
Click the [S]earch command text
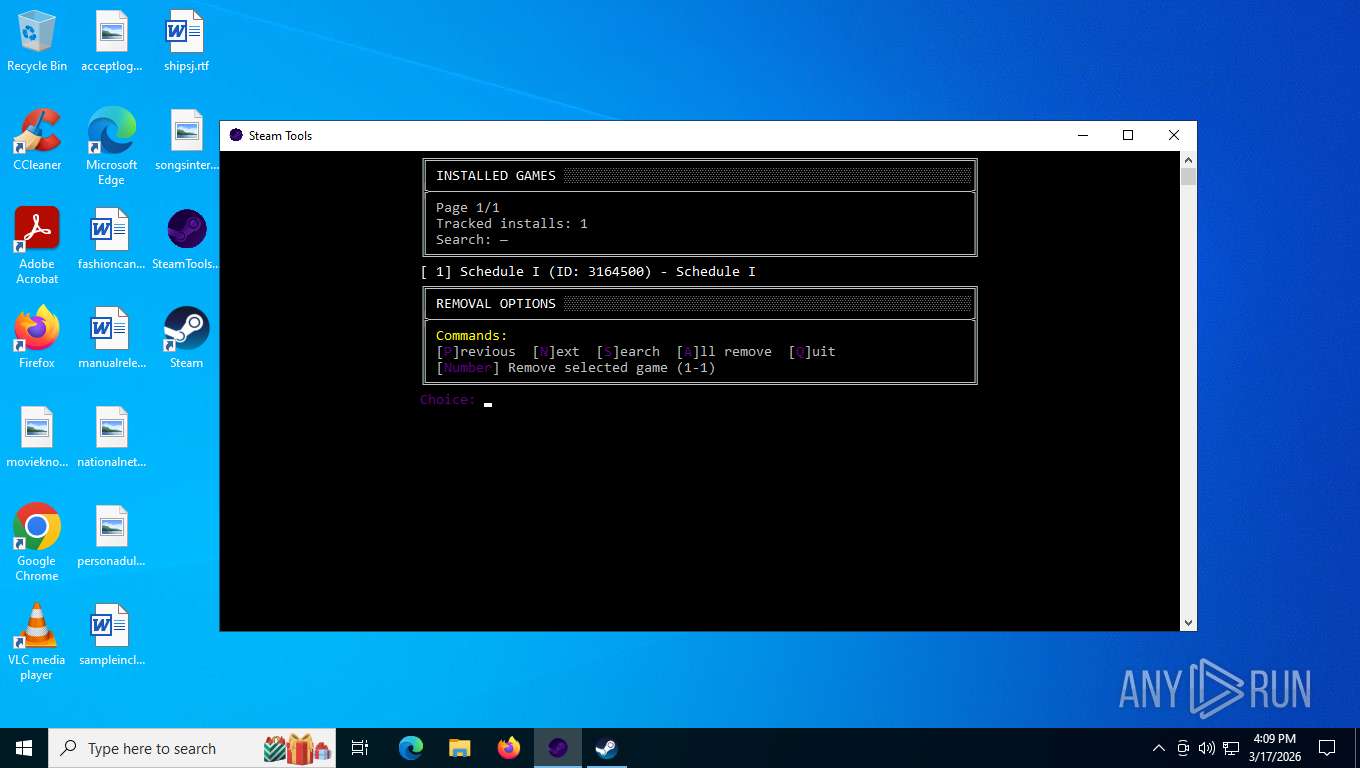pyautogui.click(x=628, y=351)
